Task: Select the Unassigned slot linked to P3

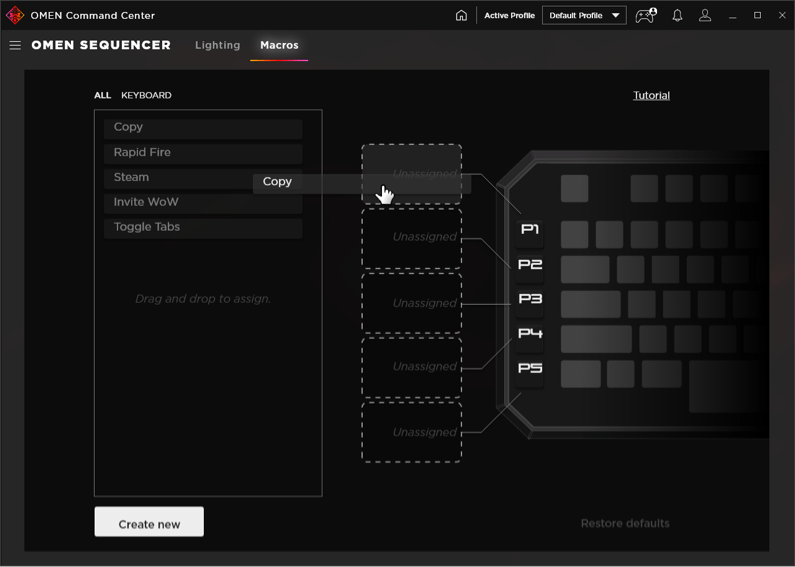Action: pos(411,303)
